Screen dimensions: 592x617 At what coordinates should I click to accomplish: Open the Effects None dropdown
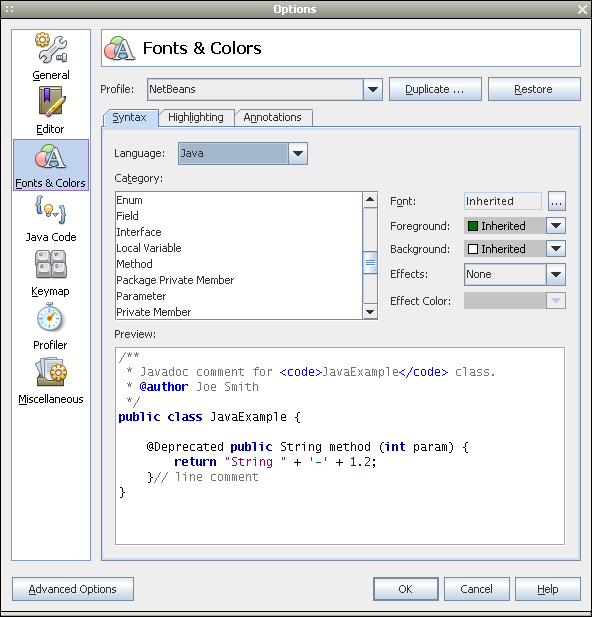(x=556, y=274)
